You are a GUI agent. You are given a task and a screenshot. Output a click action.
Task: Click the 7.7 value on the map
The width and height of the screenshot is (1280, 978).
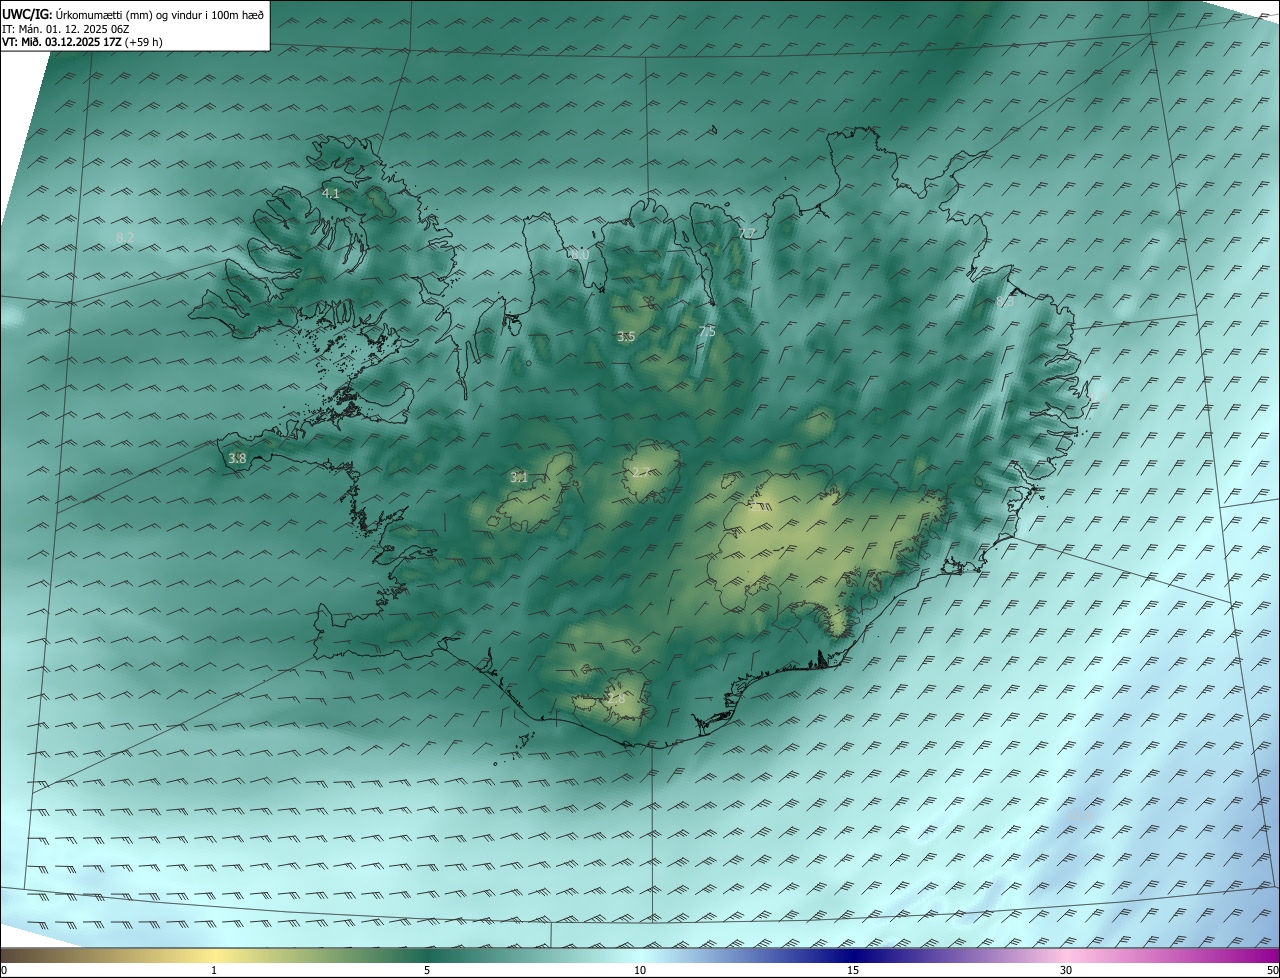[747, 233]
